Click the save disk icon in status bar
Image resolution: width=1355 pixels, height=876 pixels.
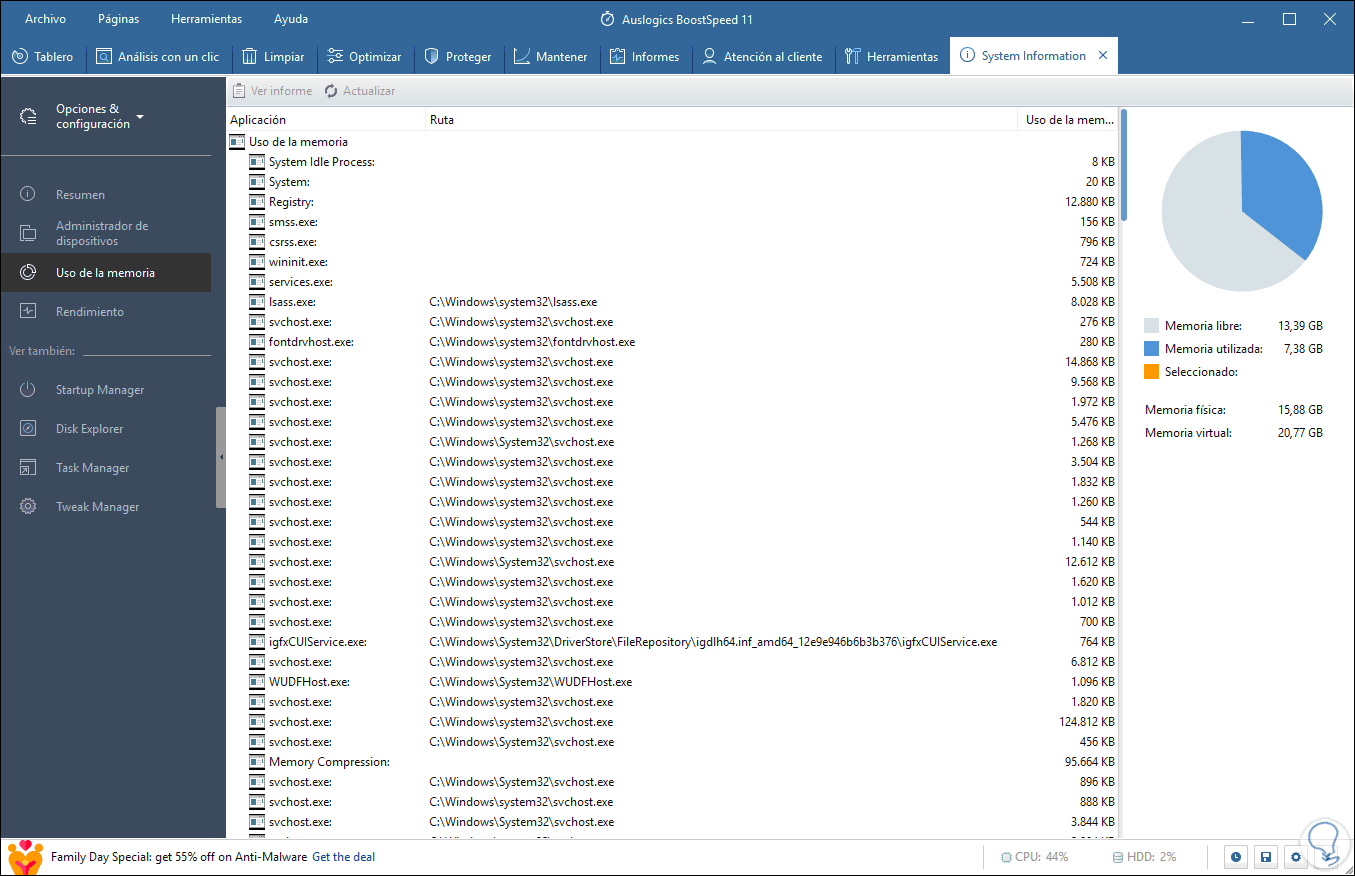(x=1266, y=857)
